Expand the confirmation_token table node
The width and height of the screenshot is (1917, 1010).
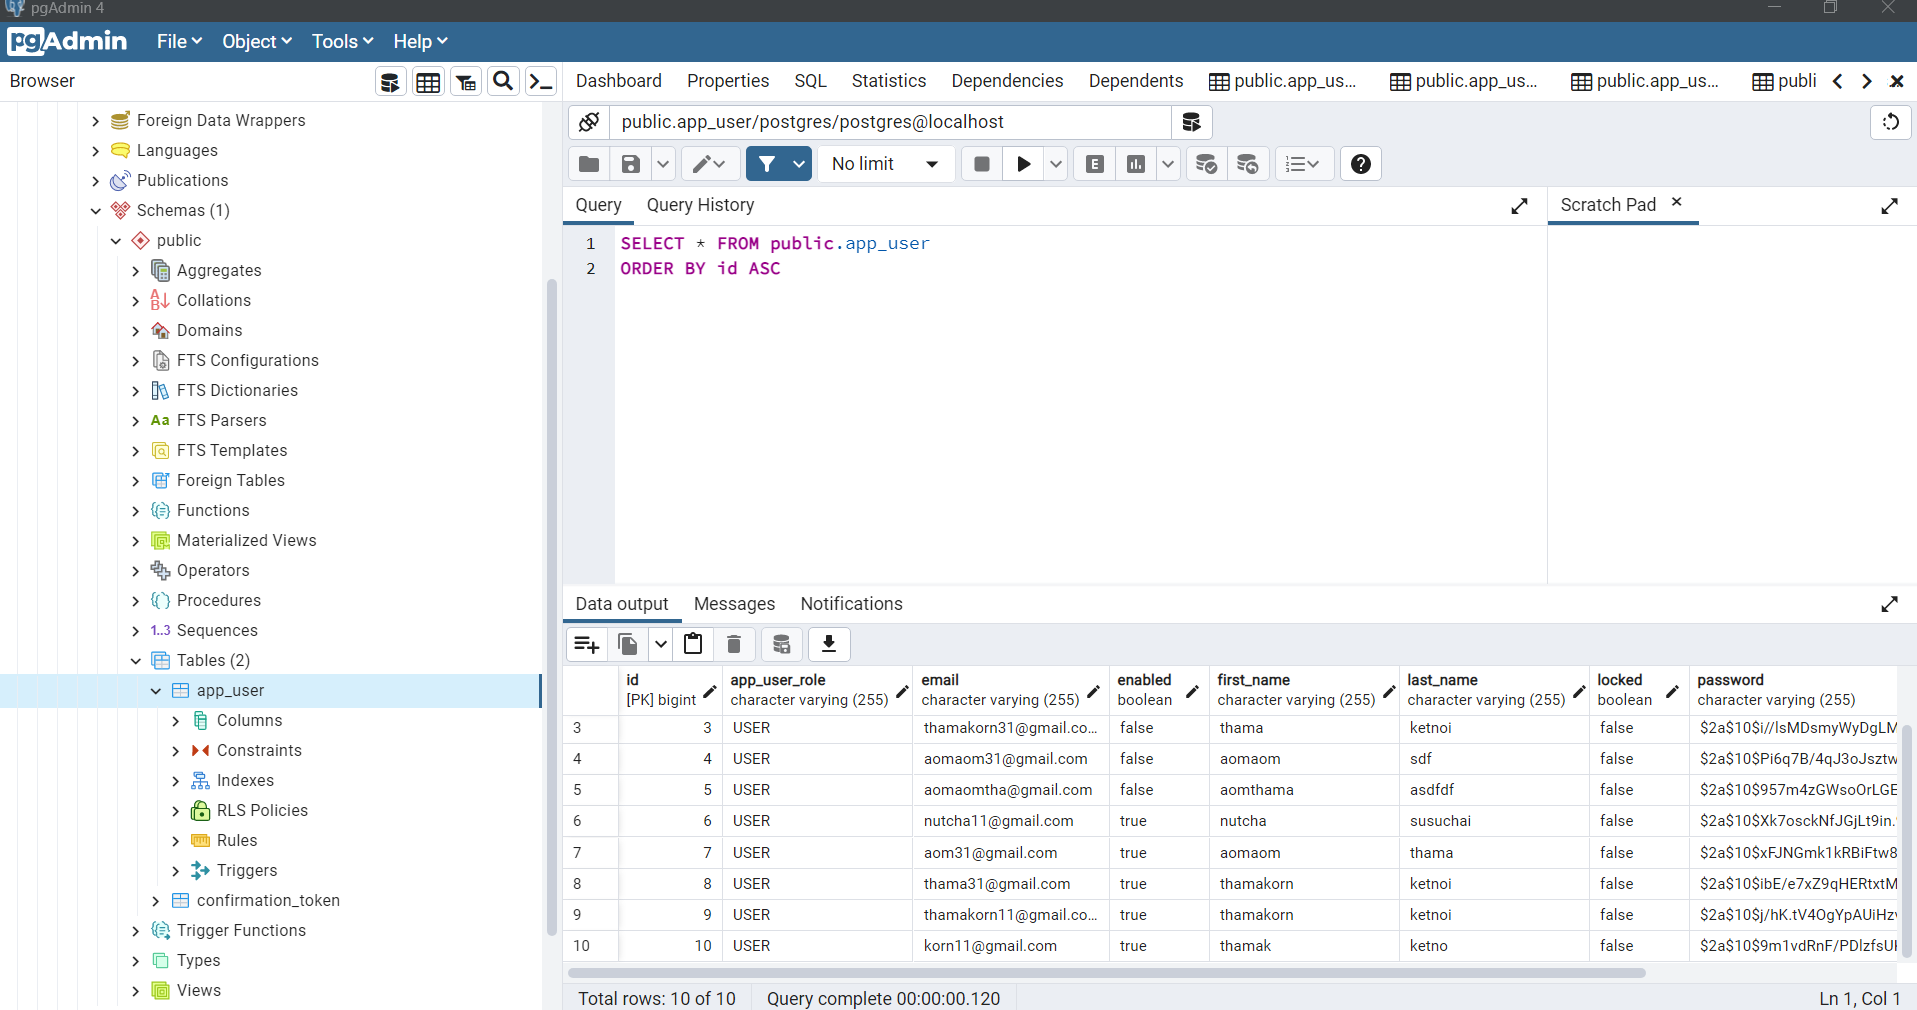(156, 901)
